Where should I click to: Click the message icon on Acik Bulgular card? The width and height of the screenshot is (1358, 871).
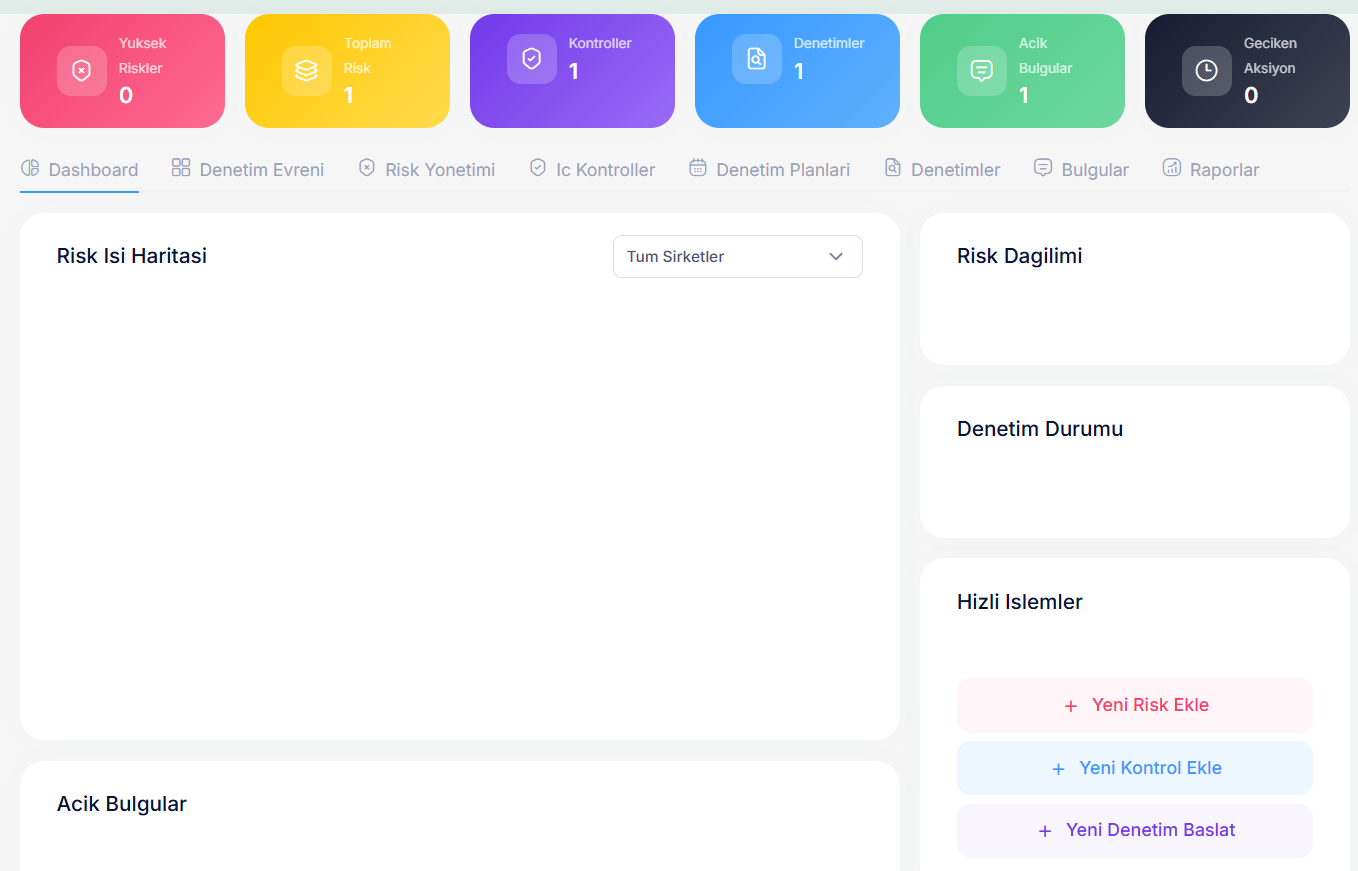pyautogui.click(x=981, y=71)
